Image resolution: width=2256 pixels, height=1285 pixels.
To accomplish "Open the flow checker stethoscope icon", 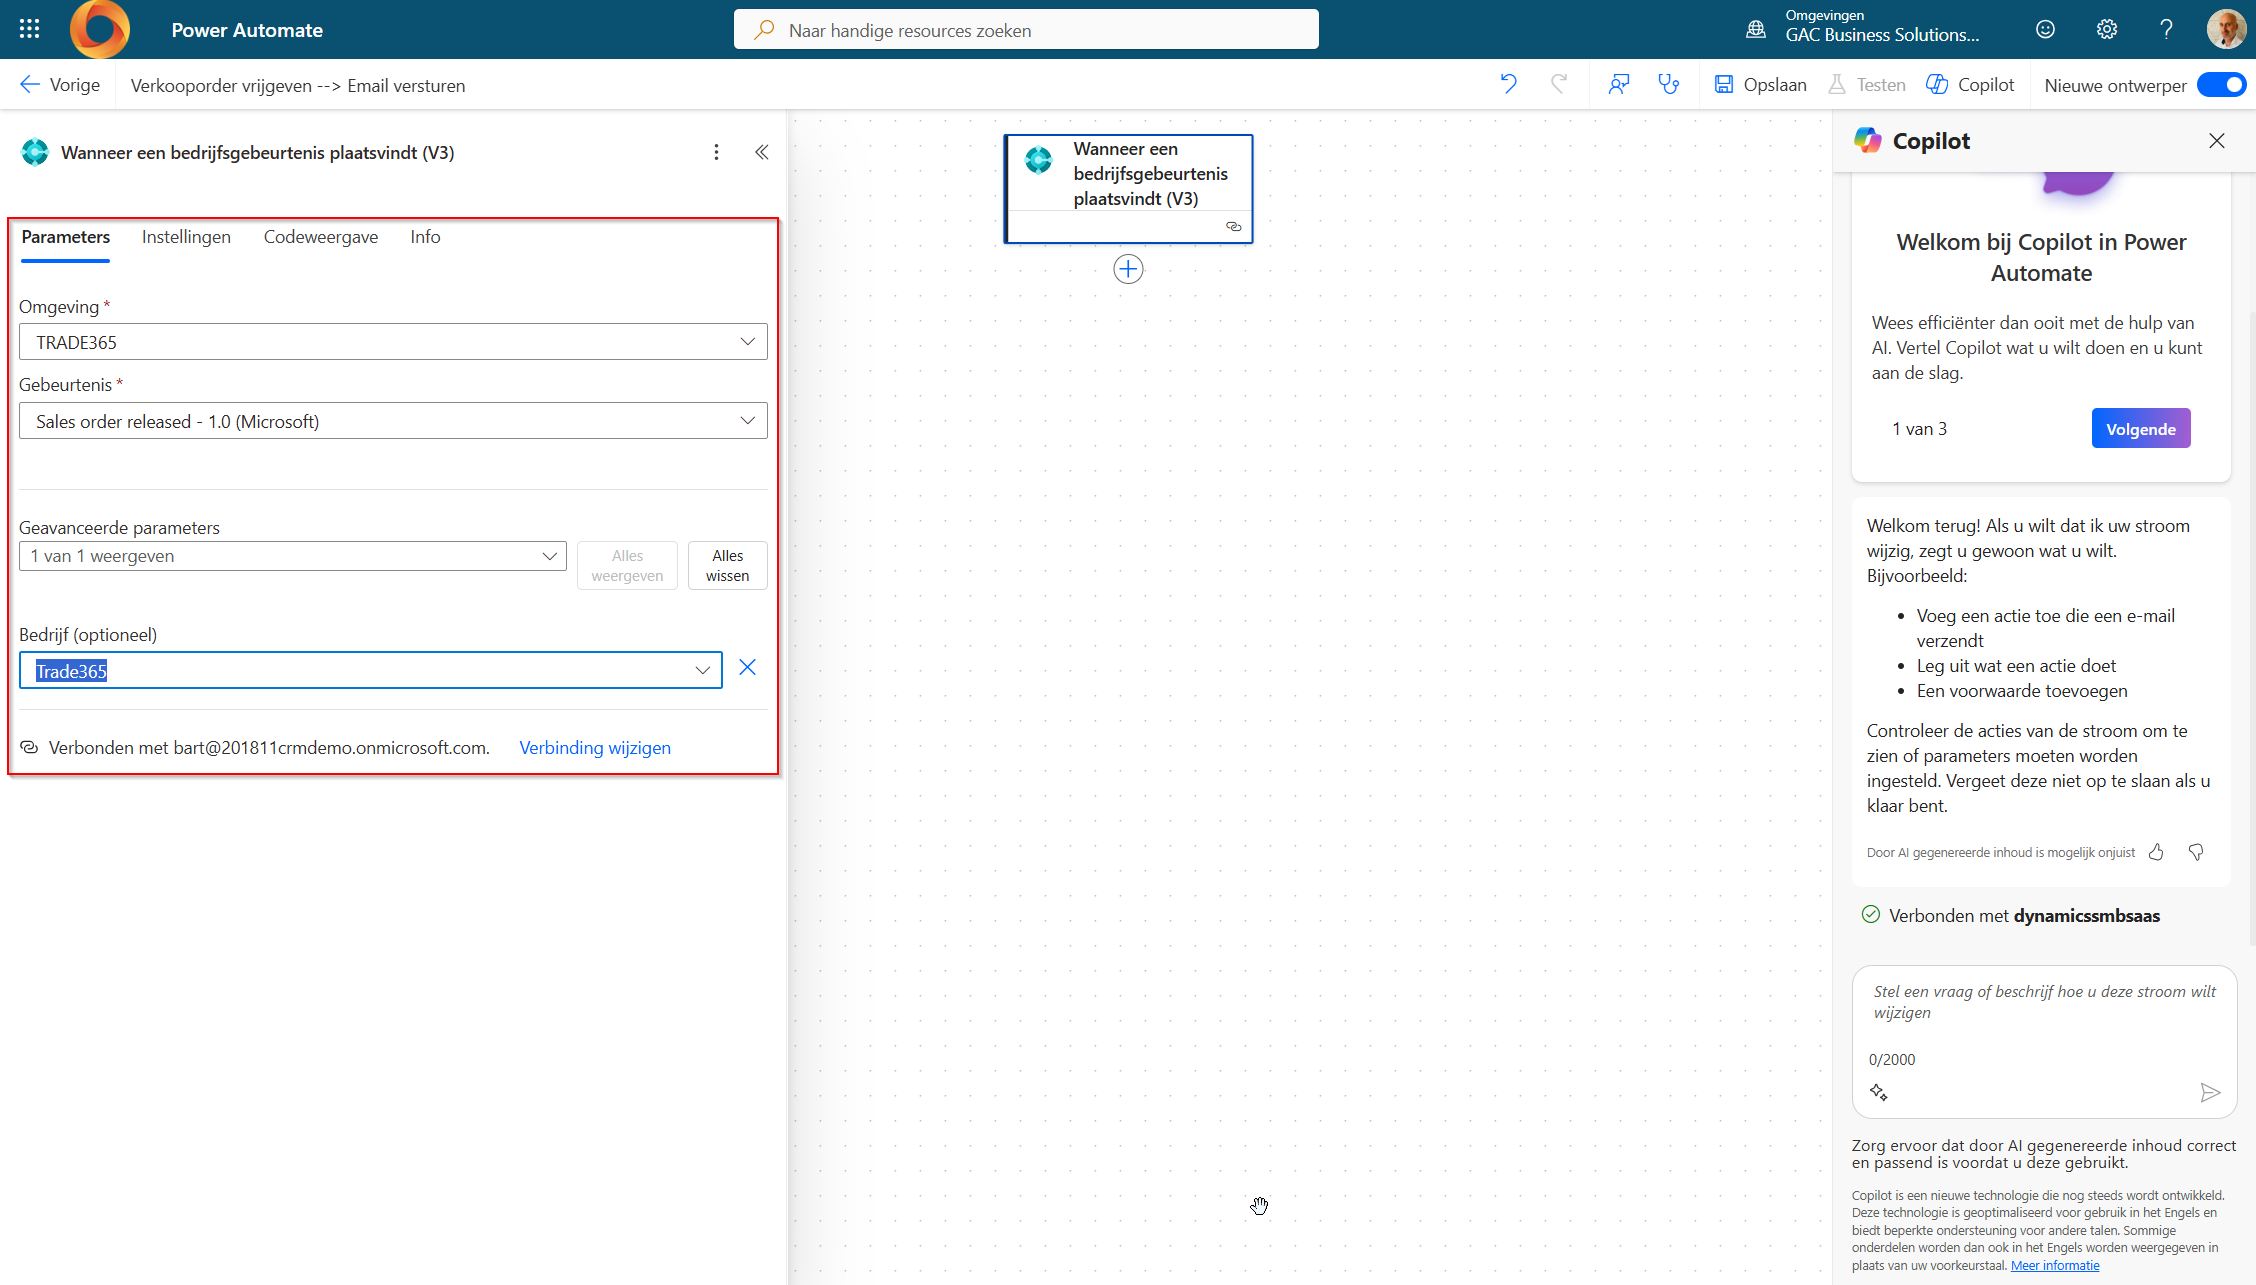I will pos(1668,84).
